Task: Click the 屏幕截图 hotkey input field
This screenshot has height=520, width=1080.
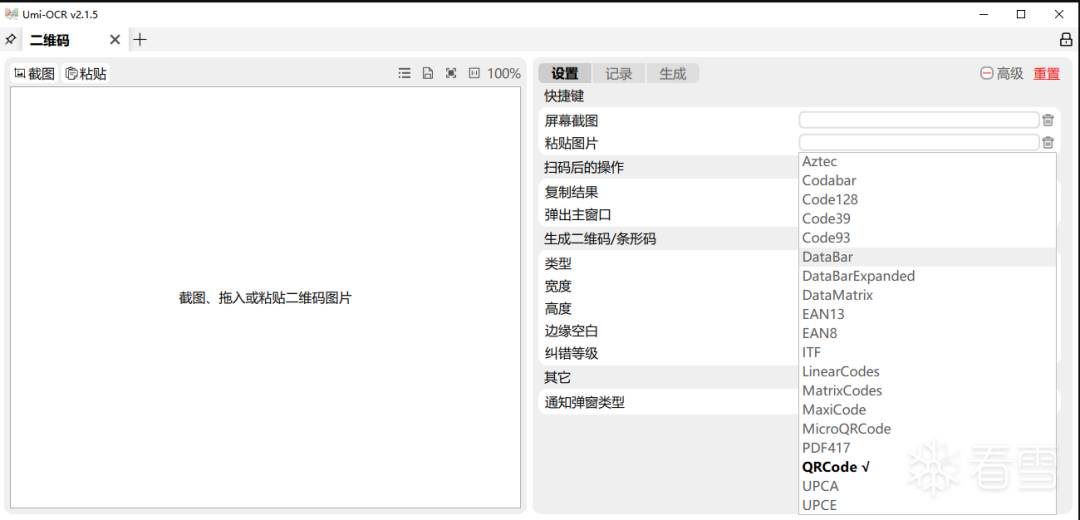Action: pyautogui.click(x=918, y=120)
